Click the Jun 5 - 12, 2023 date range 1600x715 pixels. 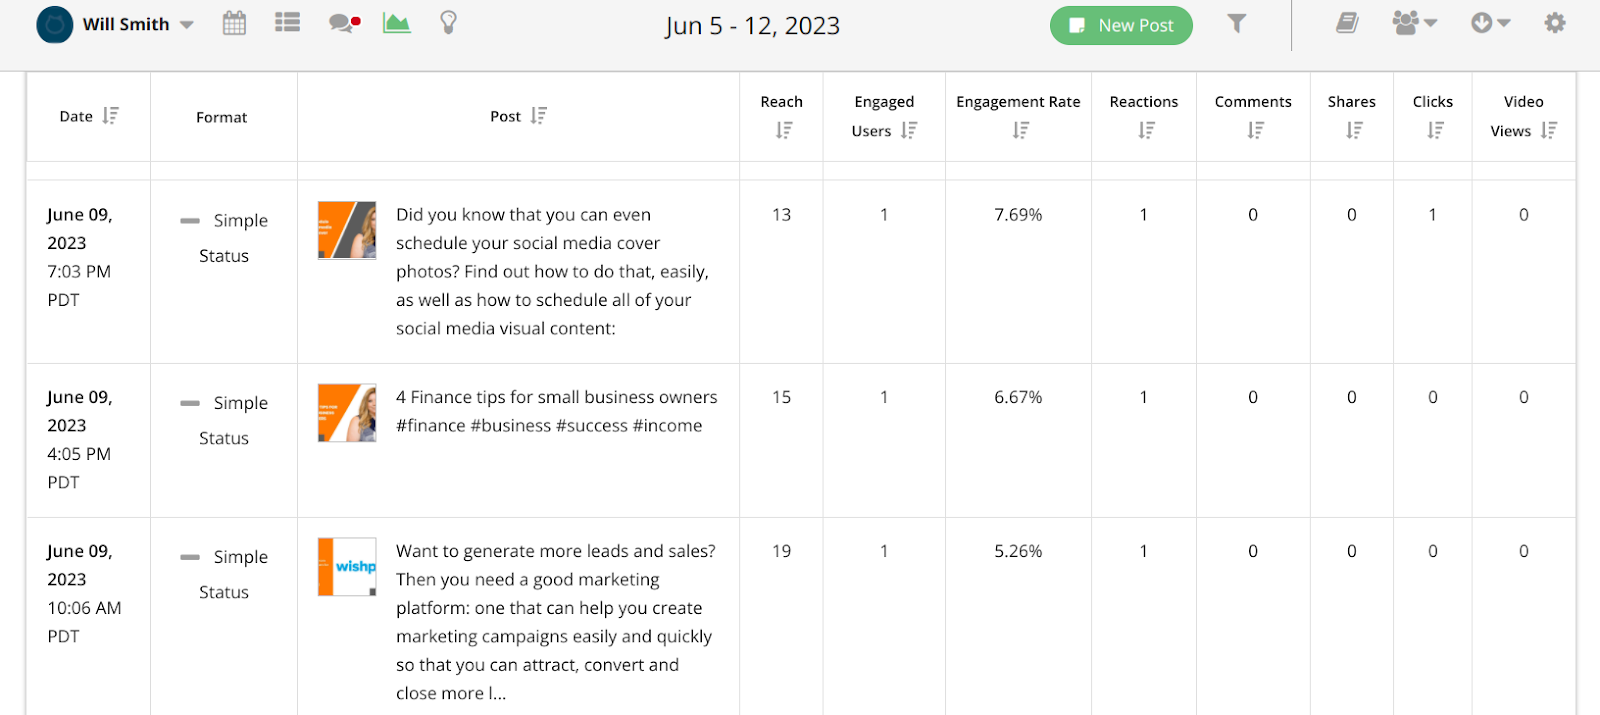[753, 26]
